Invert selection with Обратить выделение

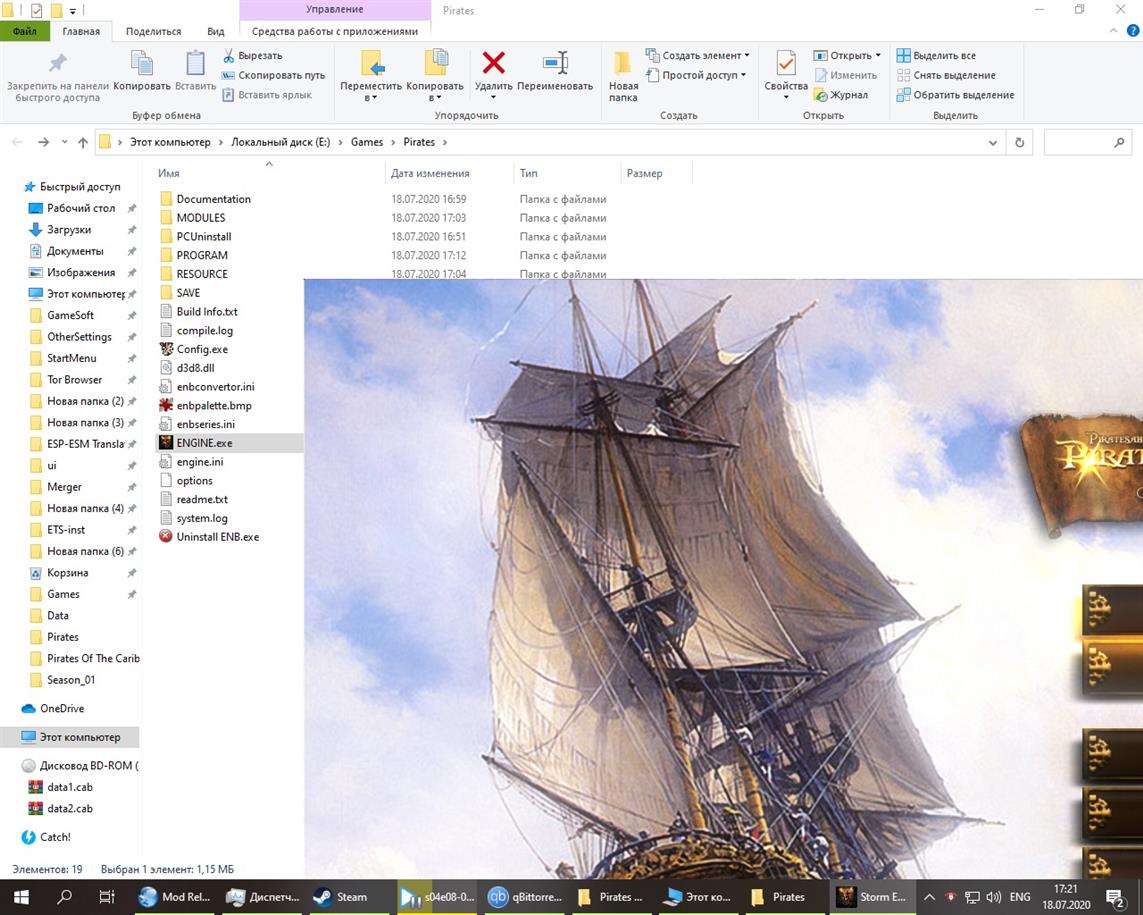click(955, 95)
